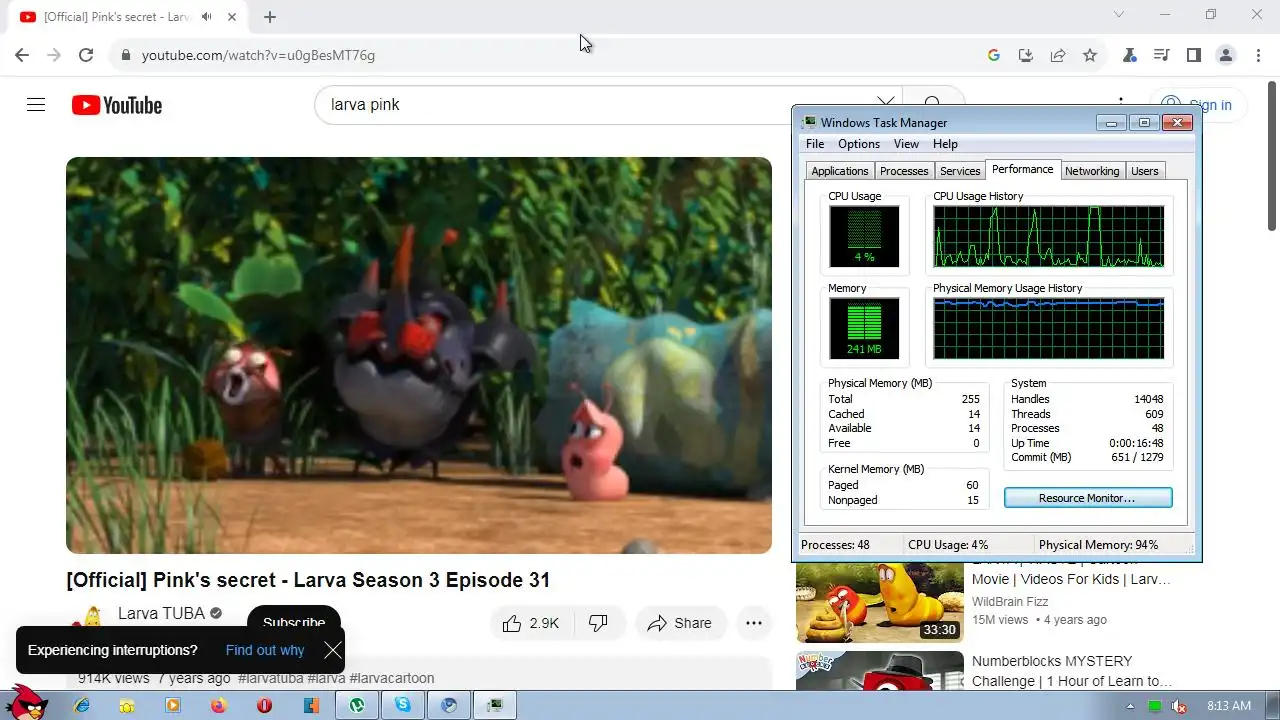Image resolution: width=1280 pixels, height=720 pixels.
Task: Launch Internet Explorer from taskbar
Action: pos(82,706)
